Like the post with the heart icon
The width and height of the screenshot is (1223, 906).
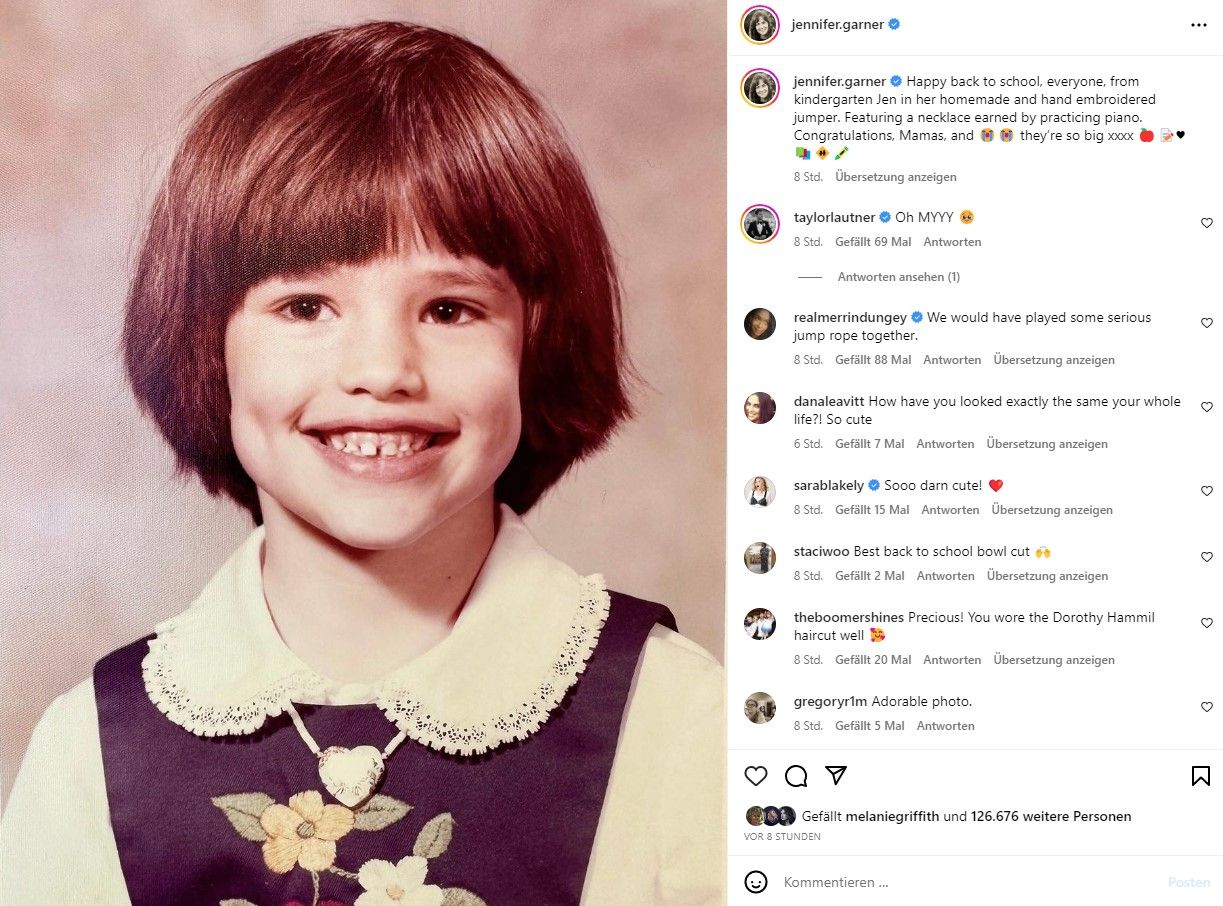[756, 776]
